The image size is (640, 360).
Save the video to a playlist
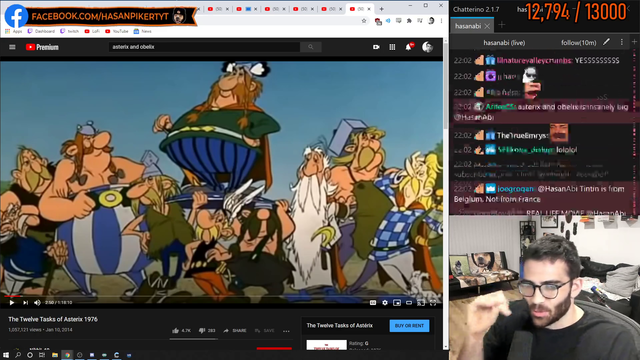[x=264, y=331]
